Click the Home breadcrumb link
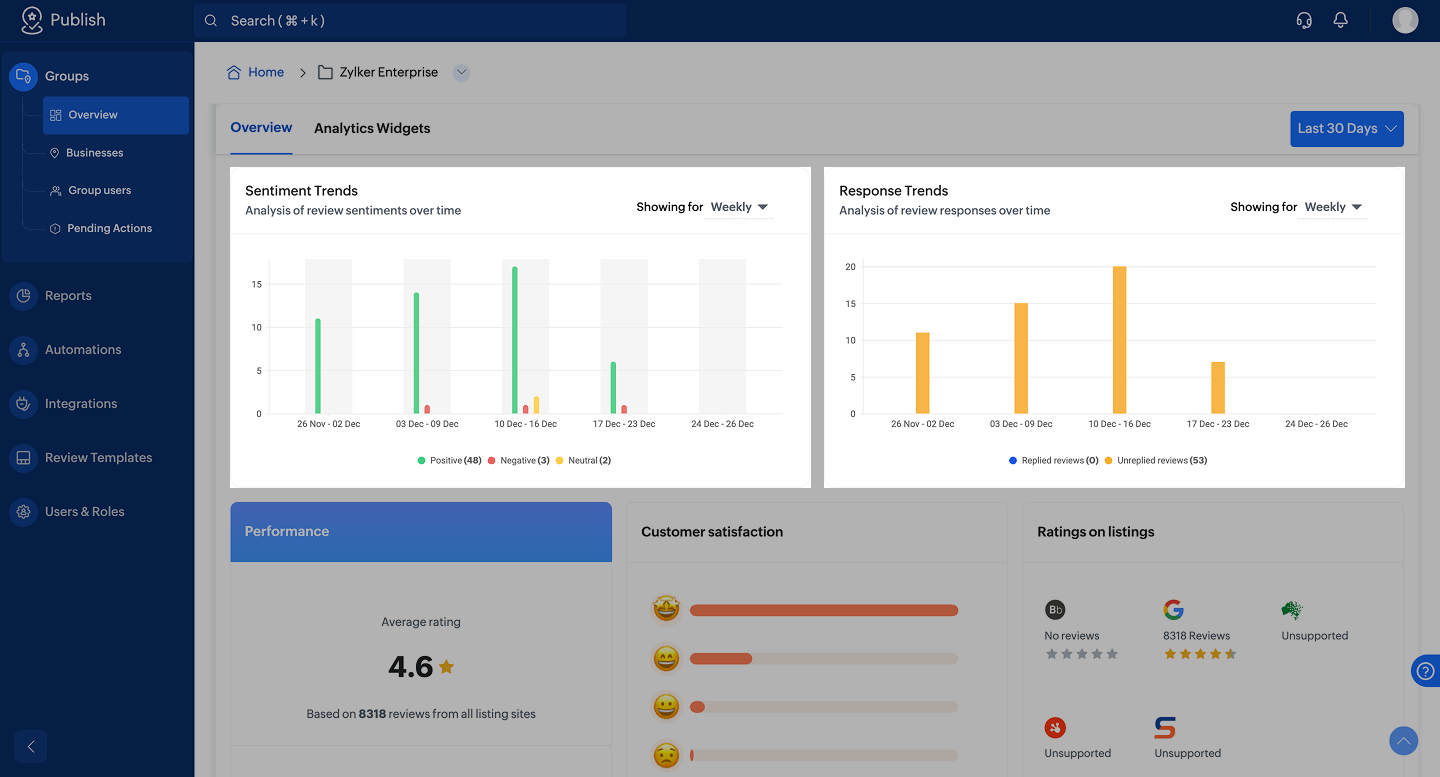The height and width of the screenshot is (777, 1440). click(265, 72)
